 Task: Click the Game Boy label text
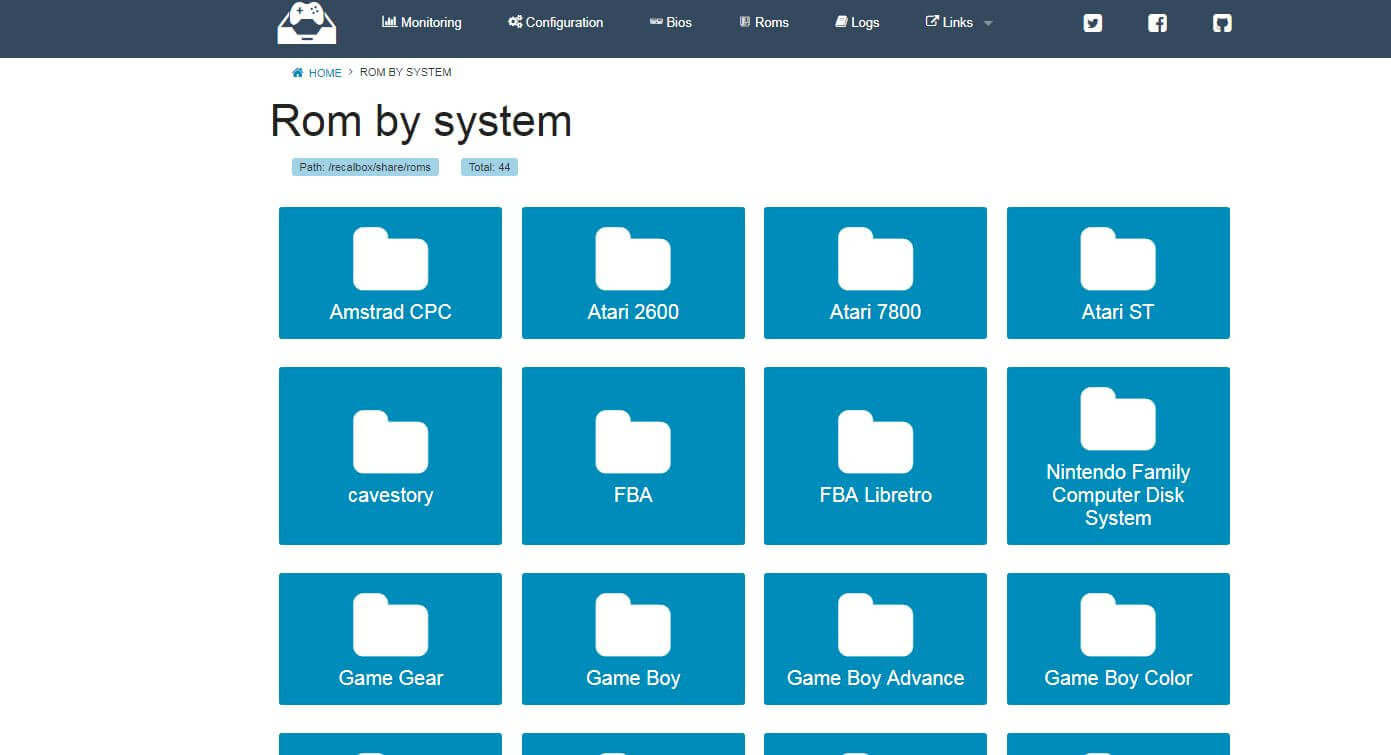pyautogui.click(x=633, y=678)
